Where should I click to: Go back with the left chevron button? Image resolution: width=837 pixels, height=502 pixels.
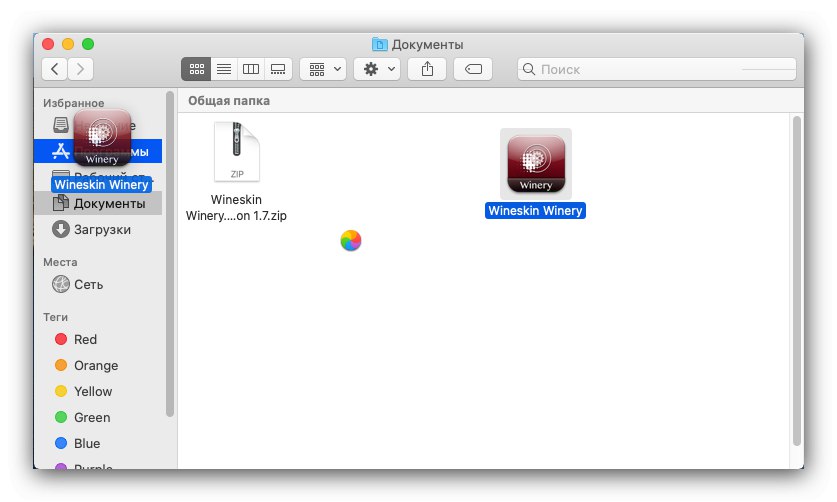(54, 69)
